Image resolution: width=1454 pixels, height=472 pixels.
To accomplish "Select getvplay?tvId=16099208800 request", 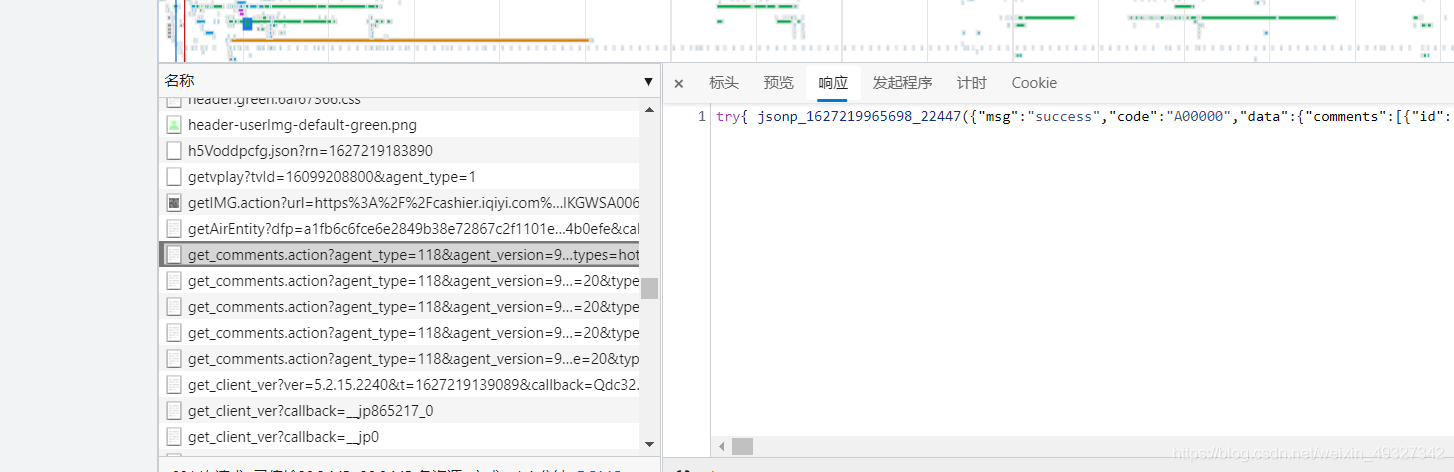I will point(399,177).
